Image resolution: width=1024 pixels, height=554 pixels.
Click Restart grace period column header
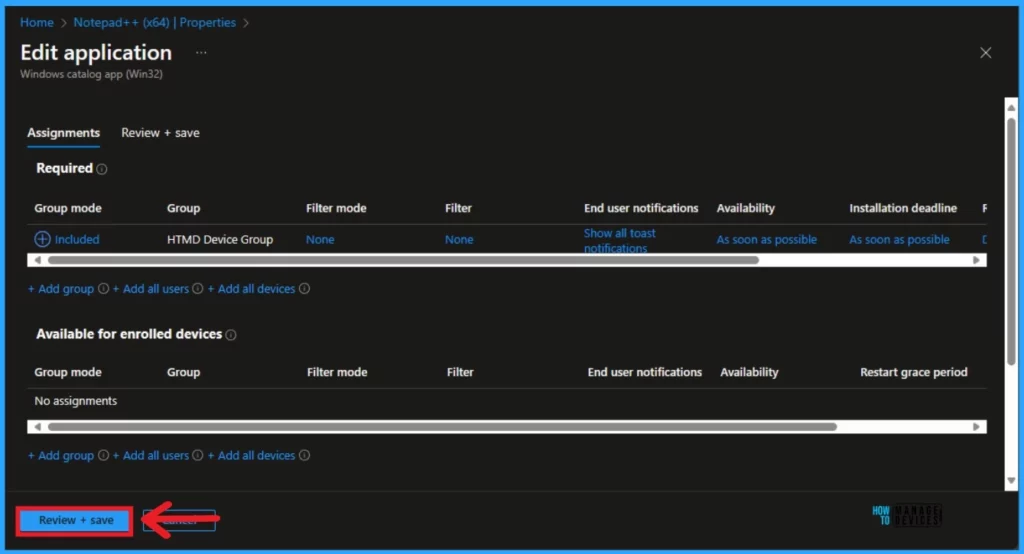[x=914, y=372]
